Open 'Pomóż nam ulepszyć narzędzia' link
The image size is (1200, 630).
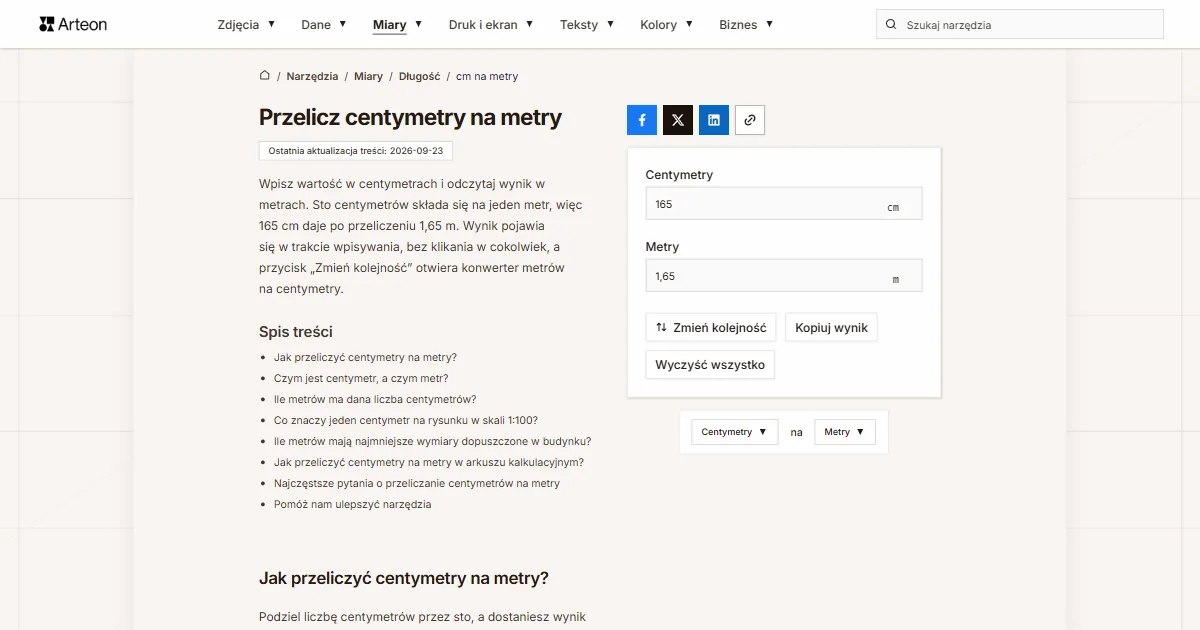coord(353,504)
